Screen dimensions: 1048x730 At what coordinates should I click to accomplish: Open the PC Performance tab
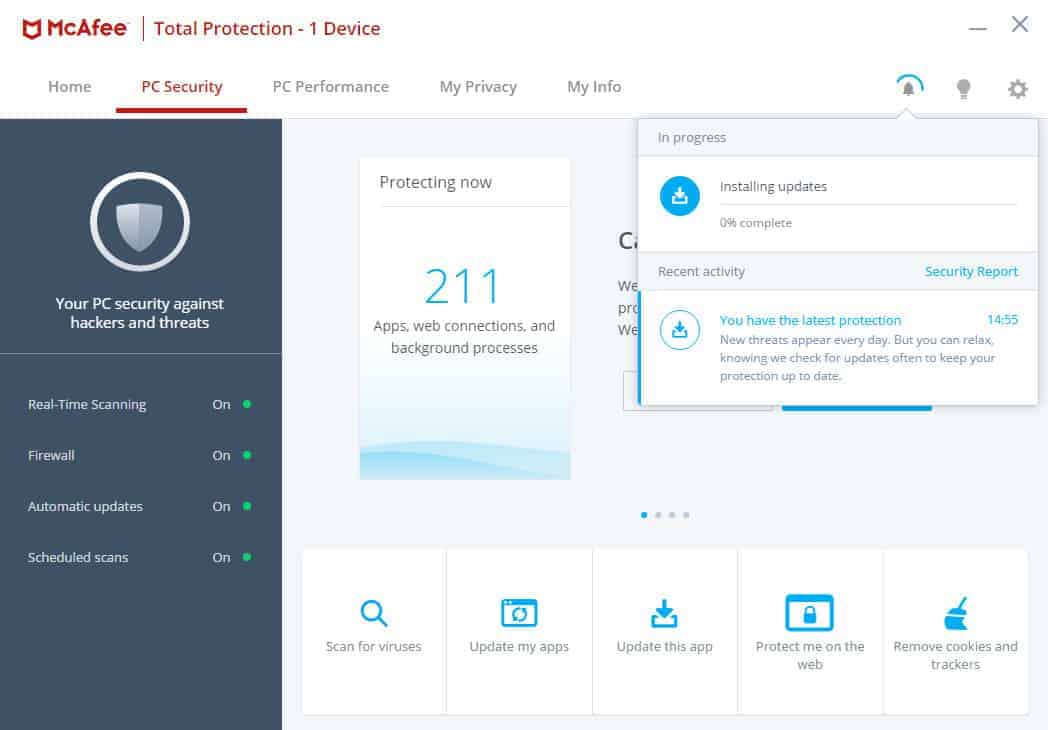tap(331, 87)
